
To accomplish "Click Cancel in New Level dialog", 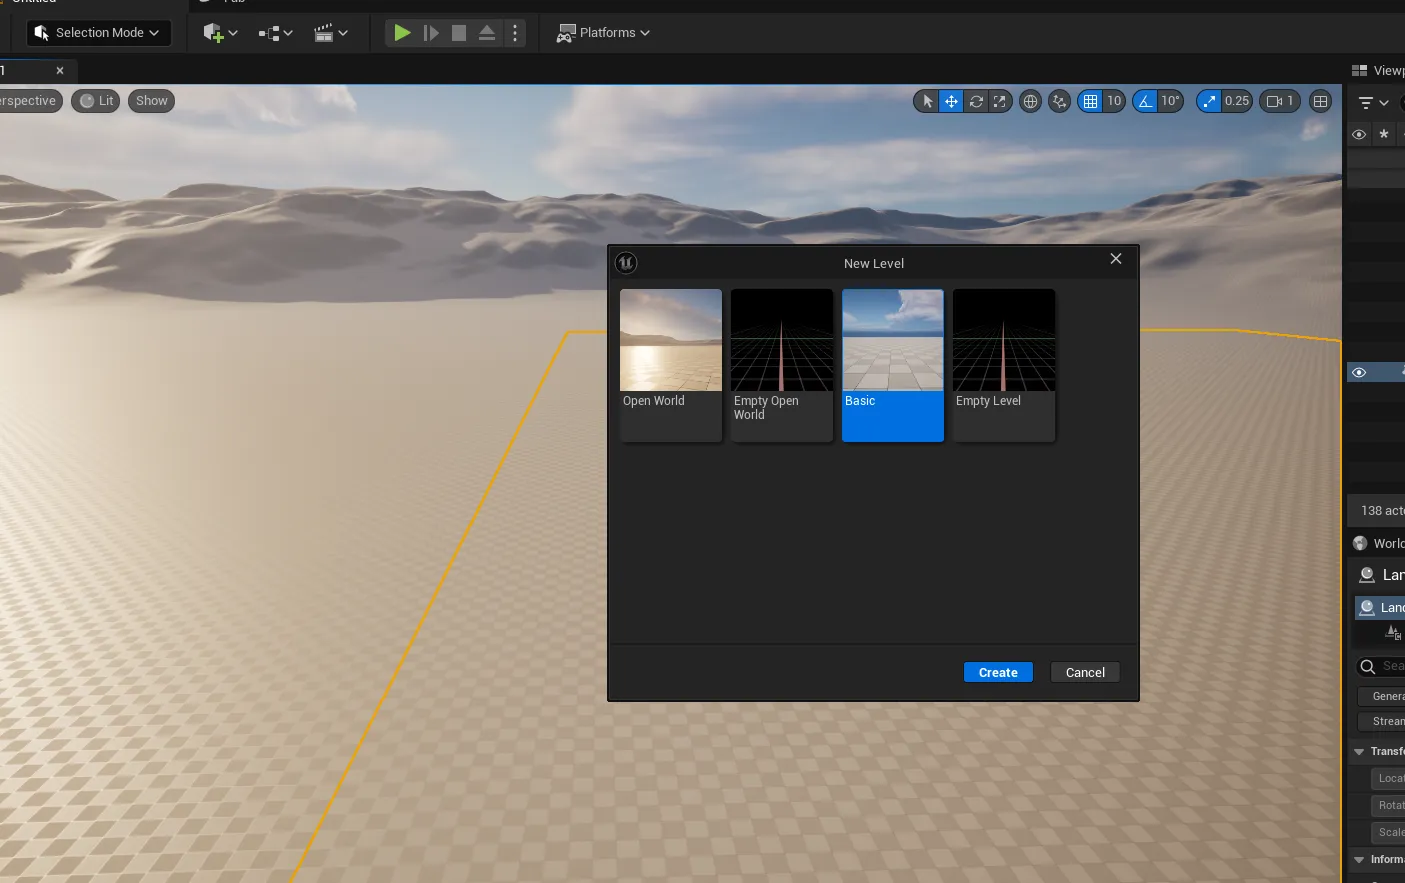I will 1085,673.
